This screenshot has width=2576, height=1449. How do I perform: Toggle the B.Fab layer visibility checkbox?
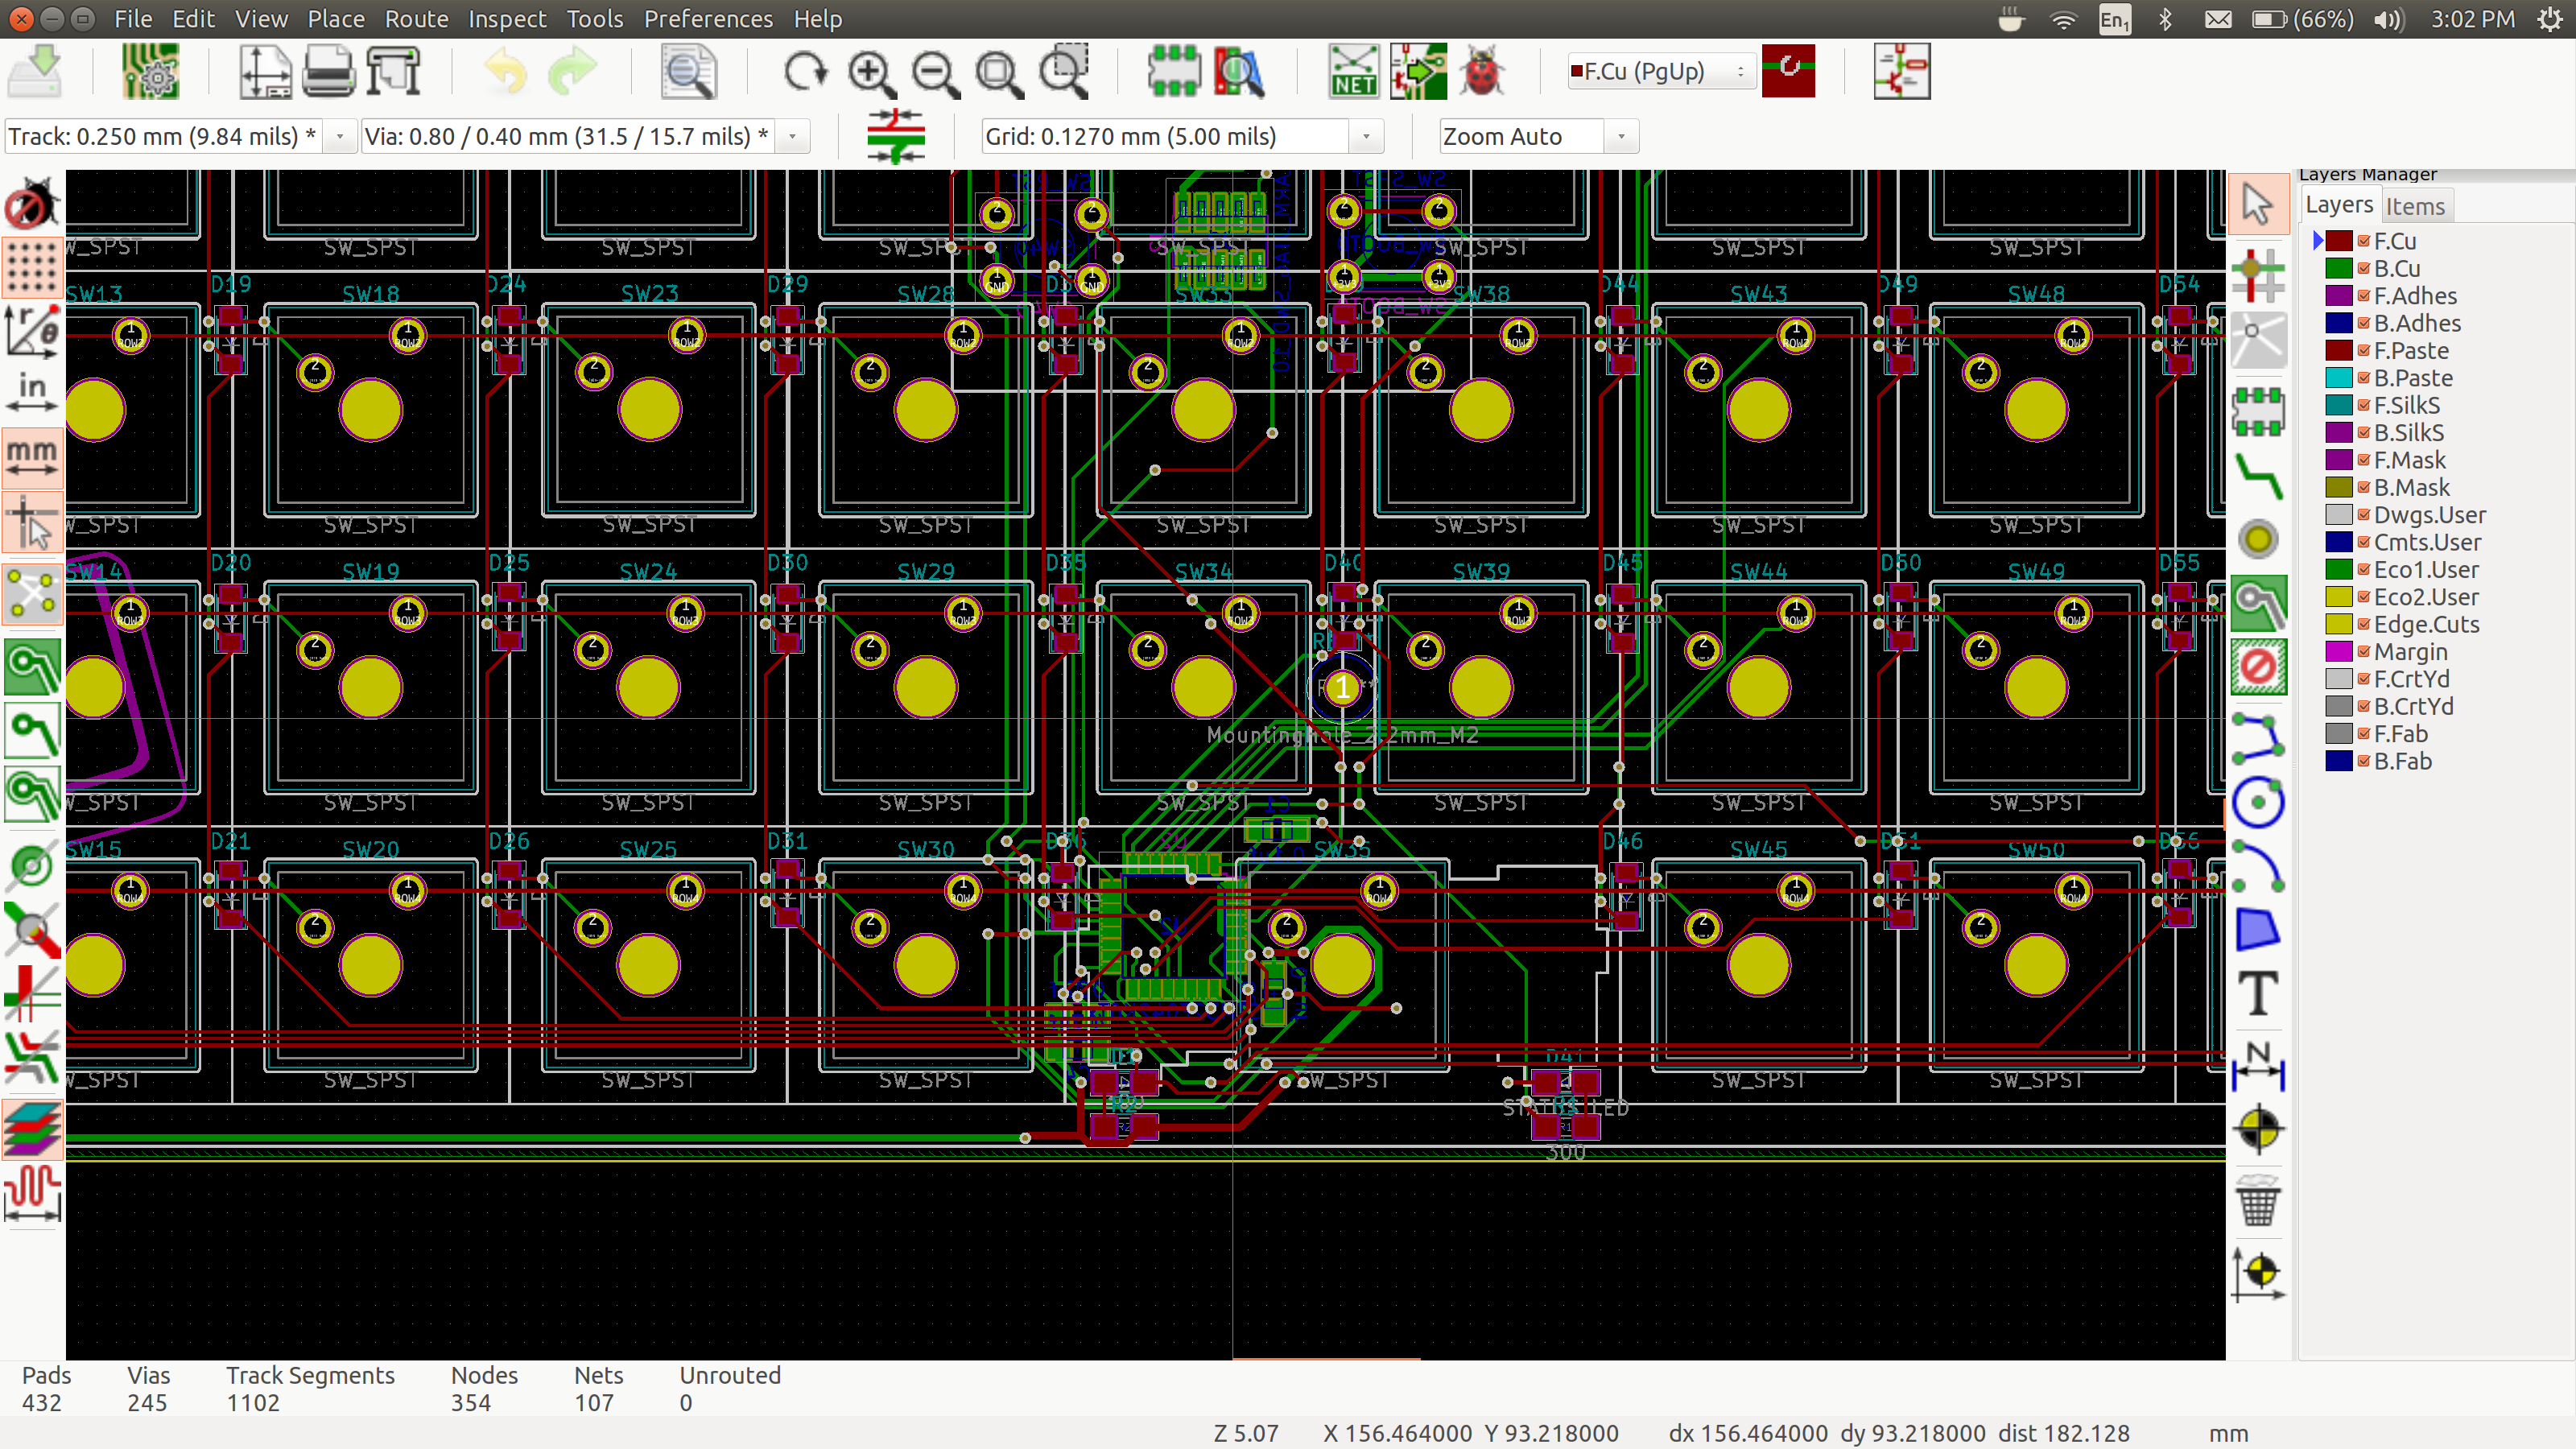pos(2364,761)
